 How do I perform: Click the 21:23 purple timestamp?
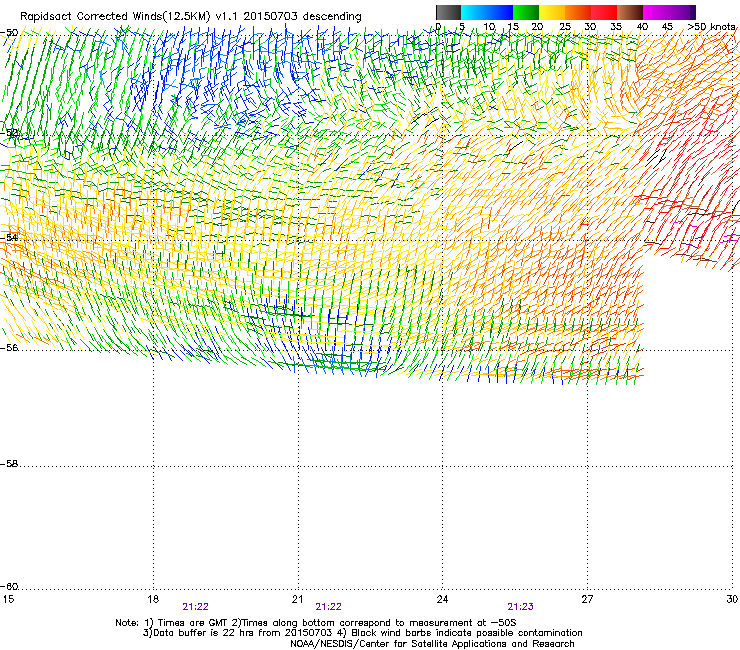click(x=520, y=607)
